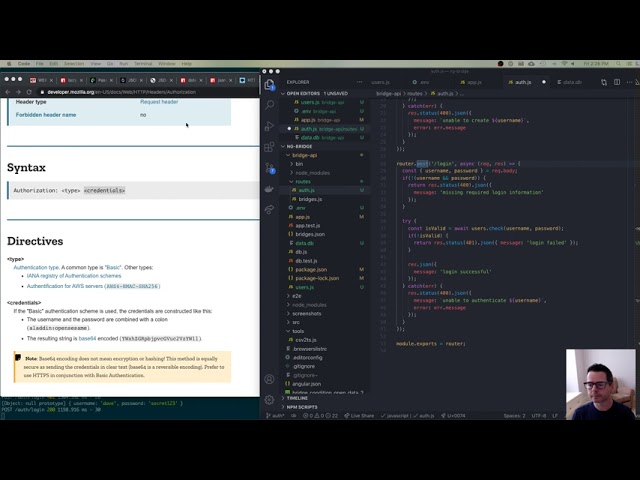Image resolution: width=640 pixels, height=480 pixels.
Task: Open IANA registry of Authentication schemes link
Action: [x=74, y=276]
